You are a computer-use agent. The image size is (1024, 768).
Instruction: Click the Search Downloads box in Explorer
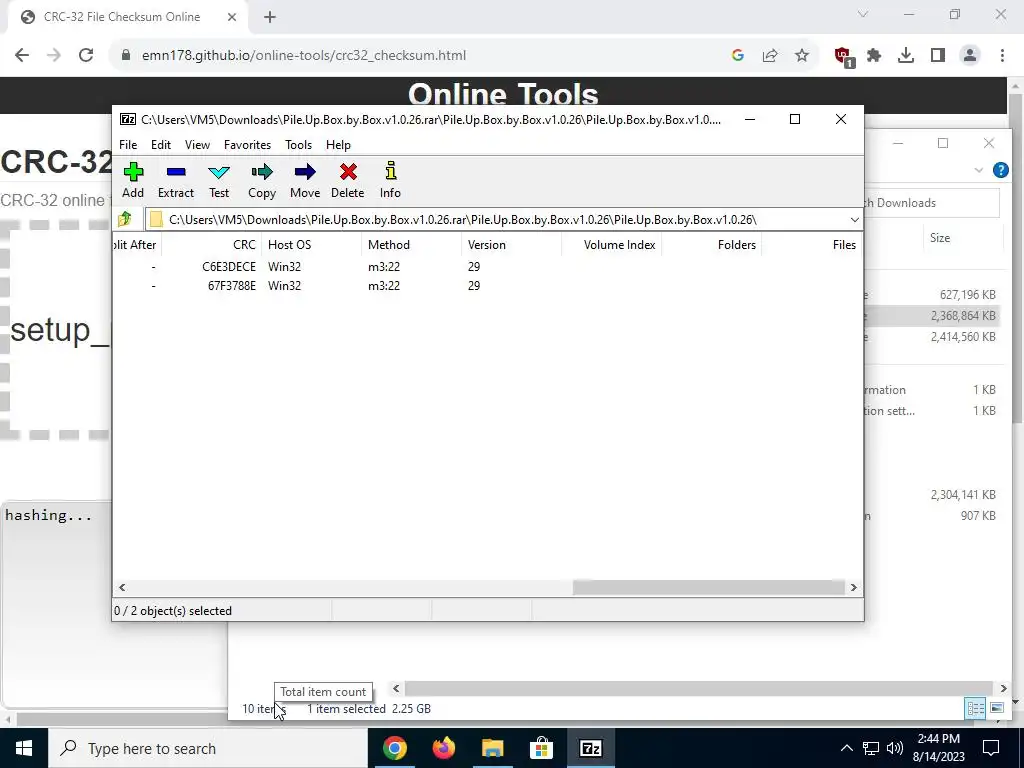click(x=931, y=203)
